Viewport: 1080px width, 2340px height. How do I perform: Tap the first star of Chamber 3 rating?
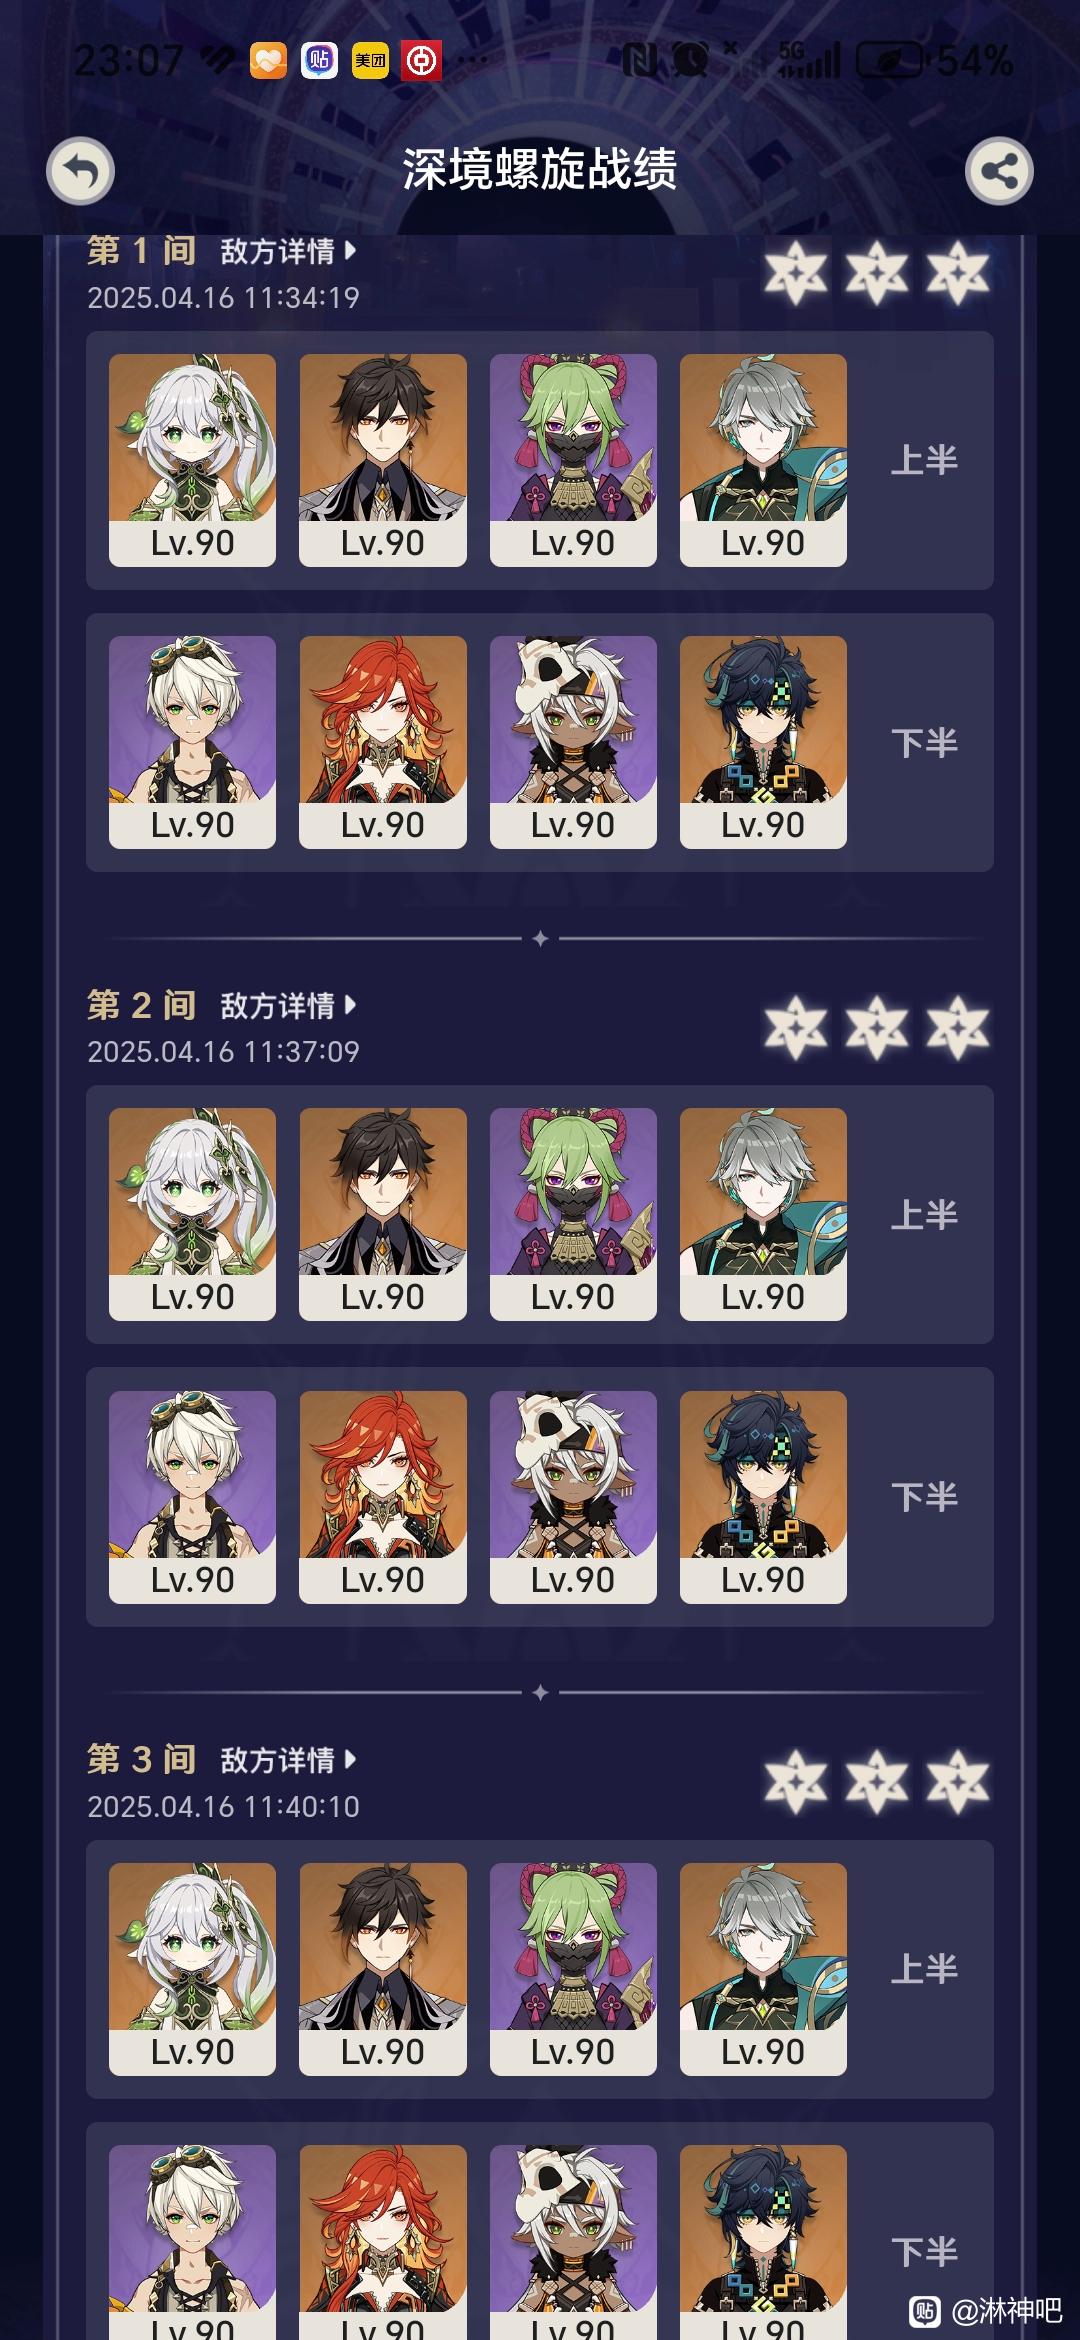point(796,1781)
